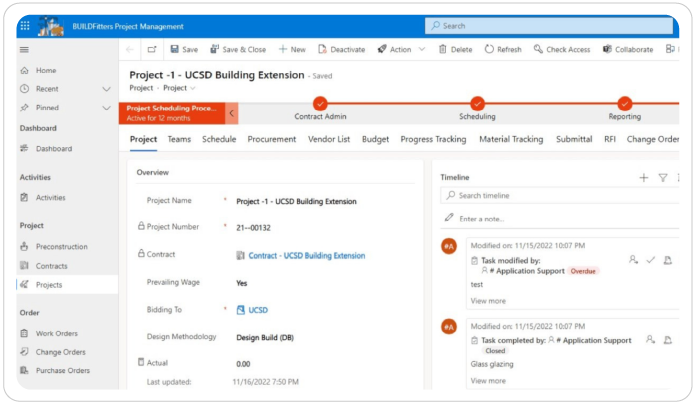
Task: Open Preconstruction in the sidebar
Action: click(x=61, y=246)
